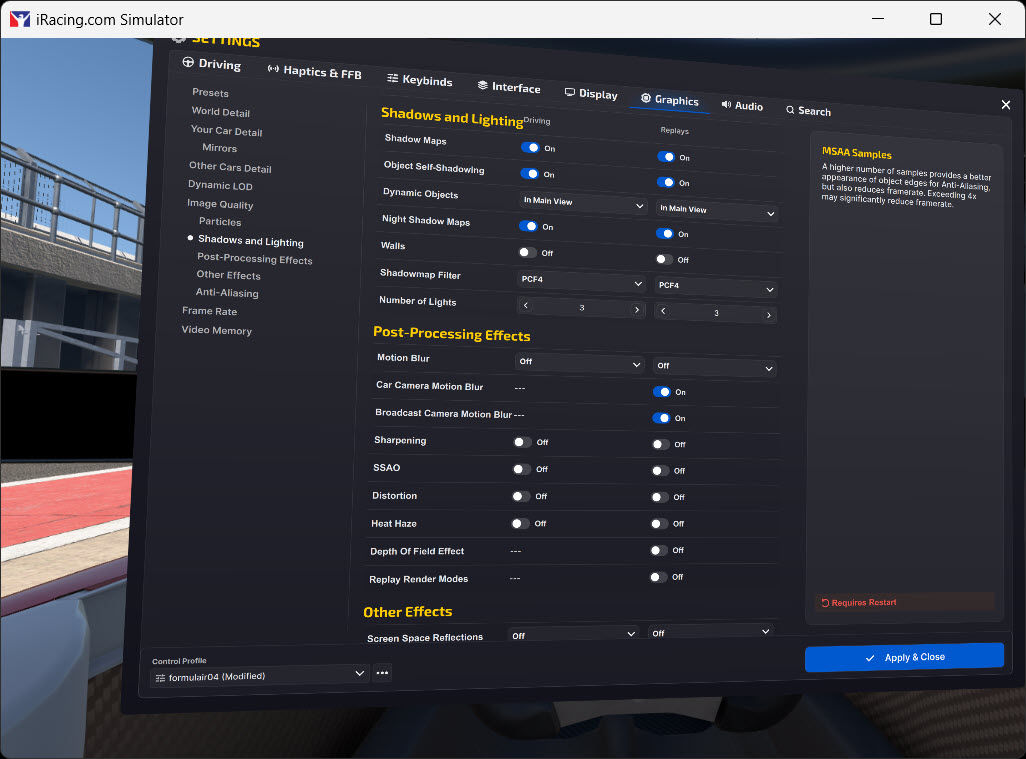Switch to the Audio tab

742,105
